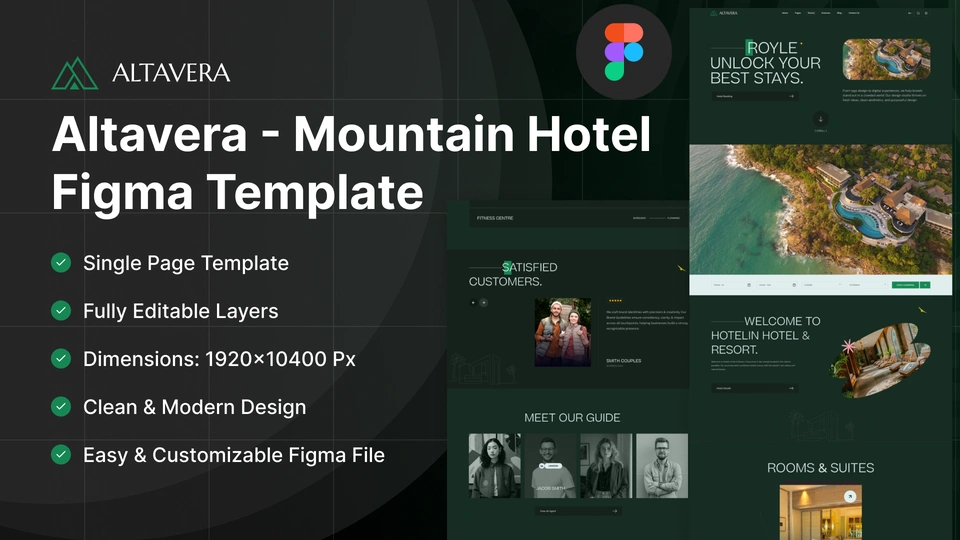960x540 pixels.
Task: Click the search icon in mockup navbar
Action: pos(918,13)
